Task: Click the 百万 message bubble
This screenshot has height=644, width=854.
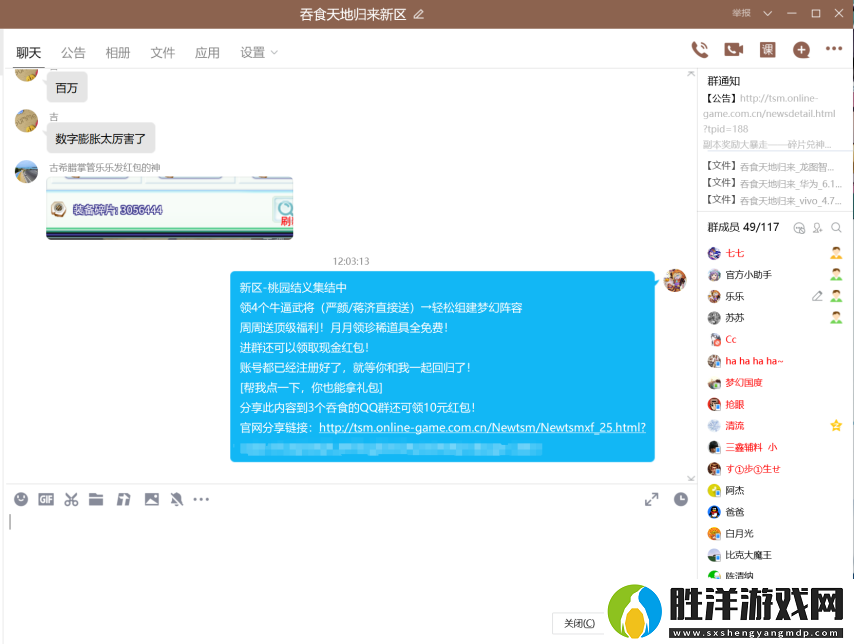Action: [66, 88]
